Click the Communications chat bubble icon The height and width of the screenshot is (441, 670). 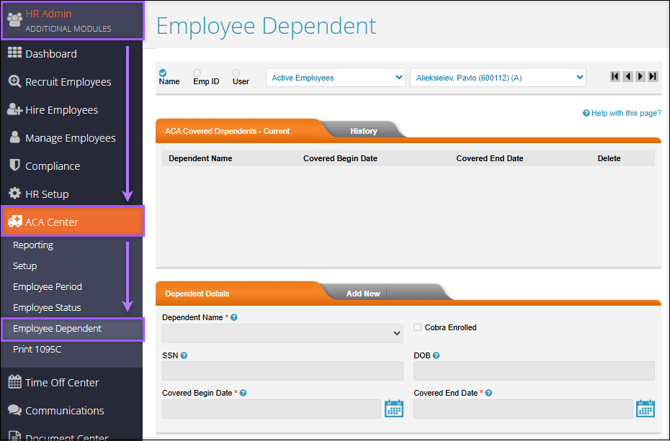click(15, 410)
